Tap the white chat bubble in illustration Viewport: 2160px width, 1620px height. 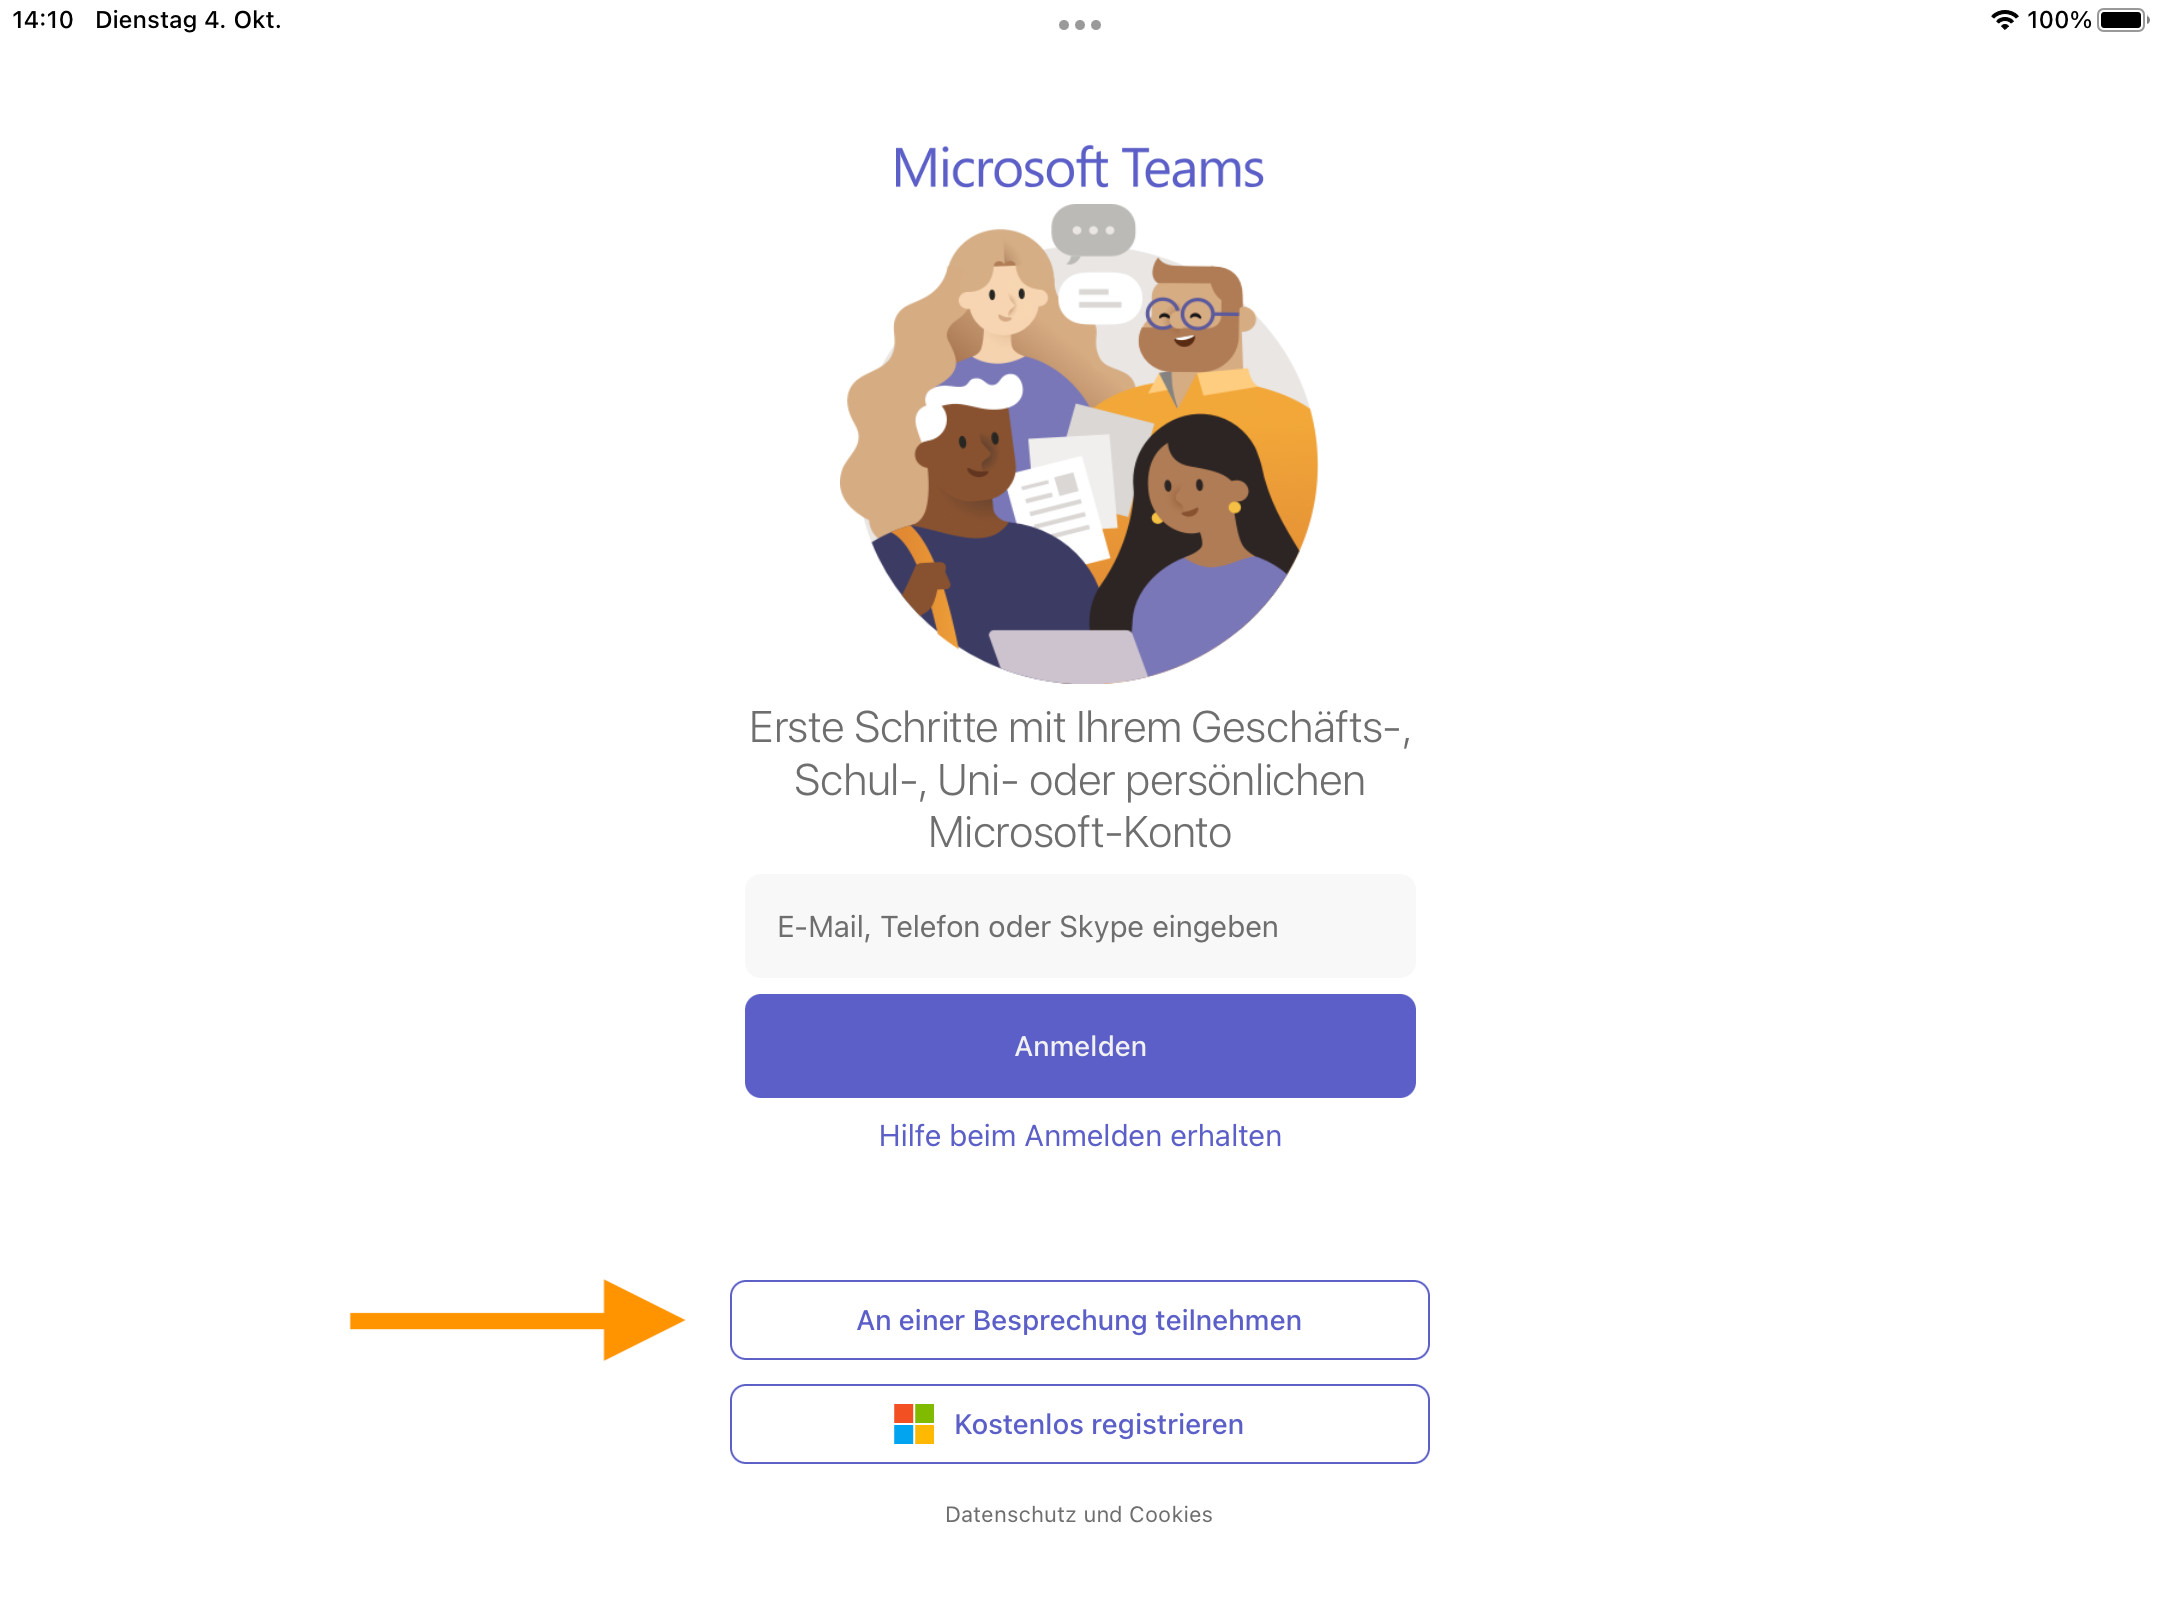tap(1099, 298)
